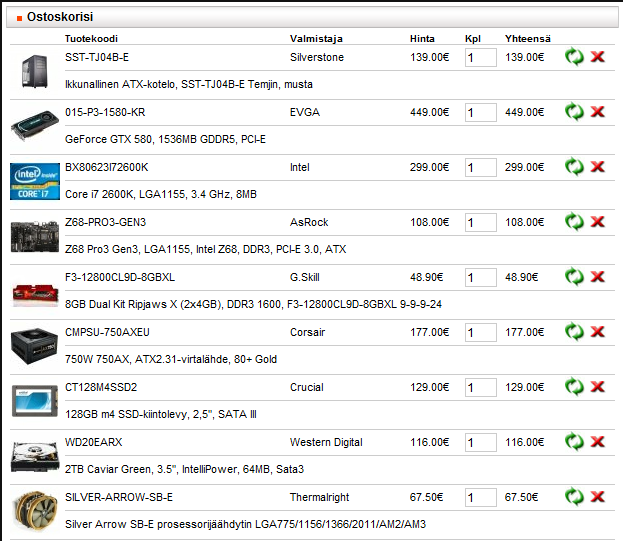Click product code WD20EARX
Image resolution: width=623 pixels, height=541 pixels.
[x=94, y=442]
